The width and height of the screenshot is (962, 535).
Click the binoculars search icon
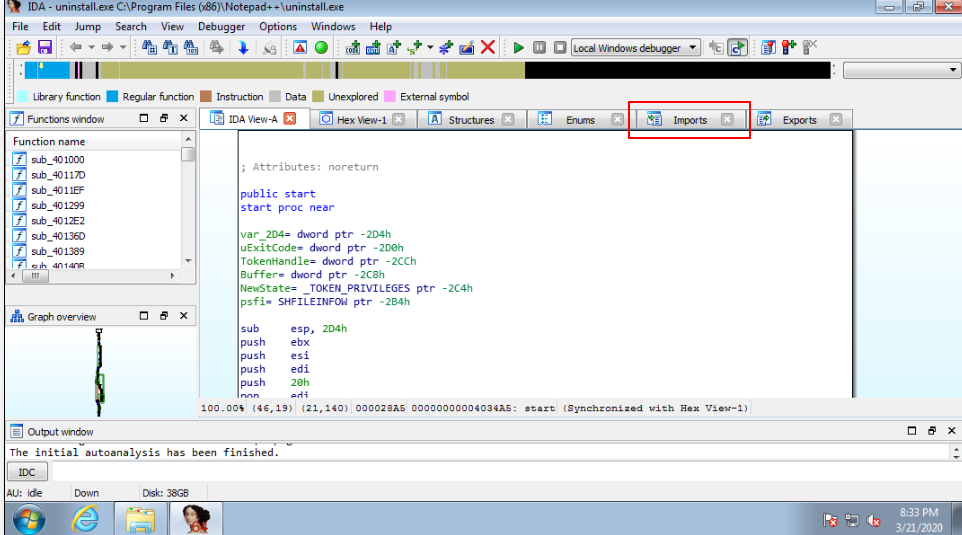pyautogui.click(x=149, y=47)
